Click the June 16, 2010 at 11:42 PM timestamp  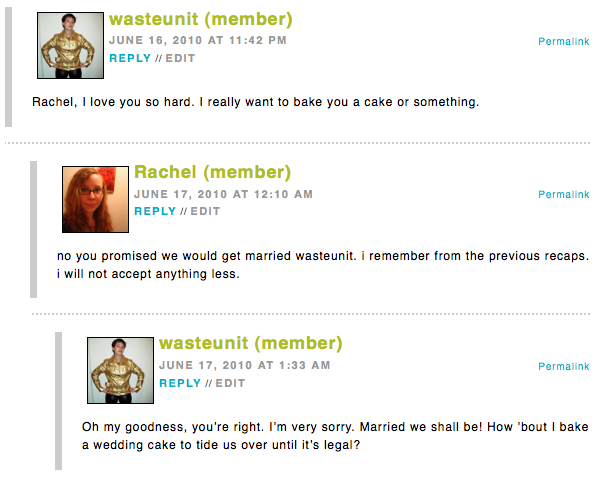198,41
